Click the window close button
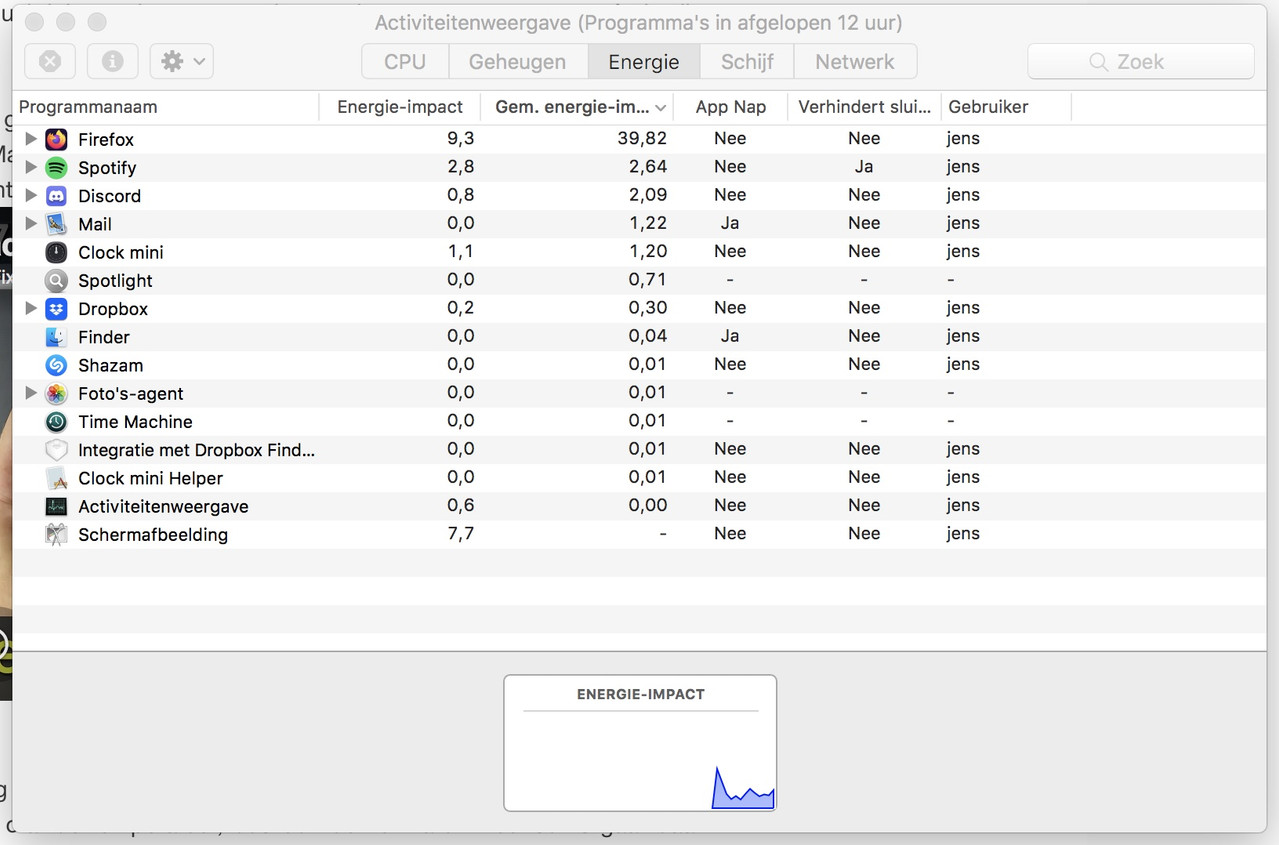1279x845 pixels. 35,22
